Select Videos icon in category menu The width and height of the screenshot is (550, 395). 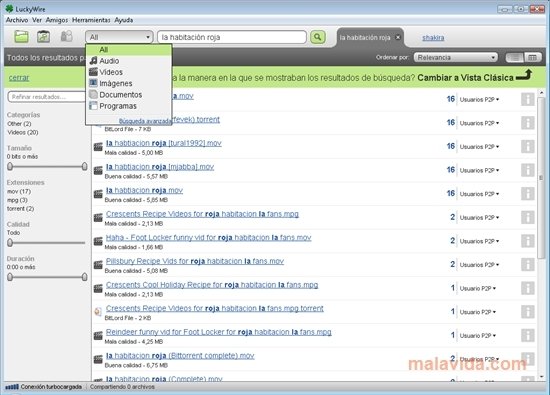(93, 72)
